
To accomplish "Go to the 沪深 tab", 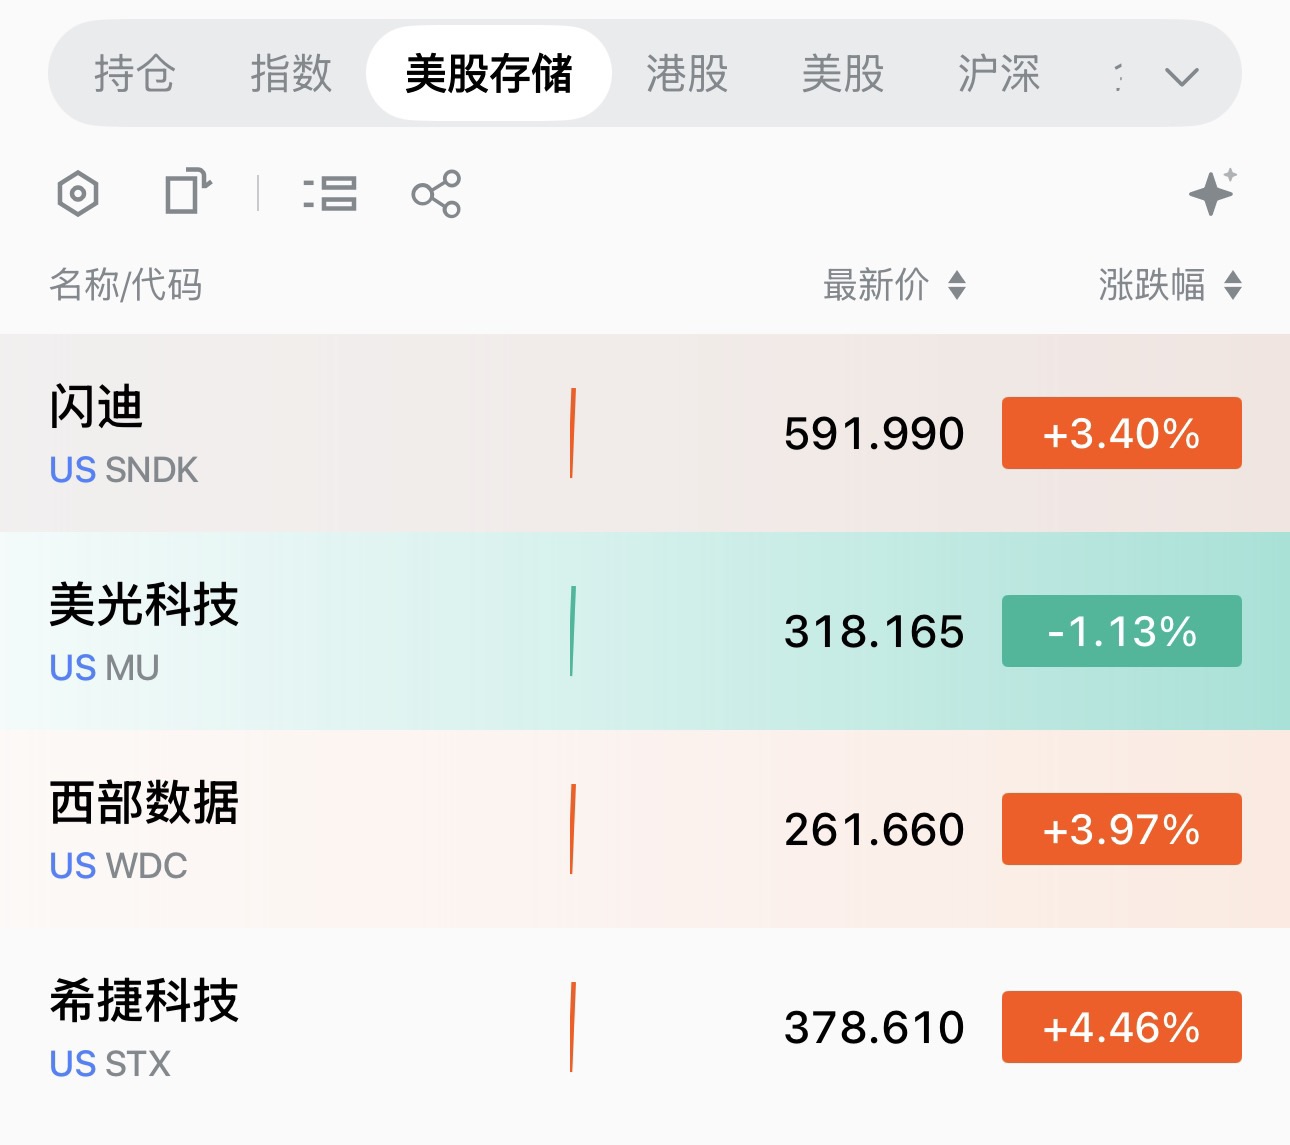I will coord(998,74).
